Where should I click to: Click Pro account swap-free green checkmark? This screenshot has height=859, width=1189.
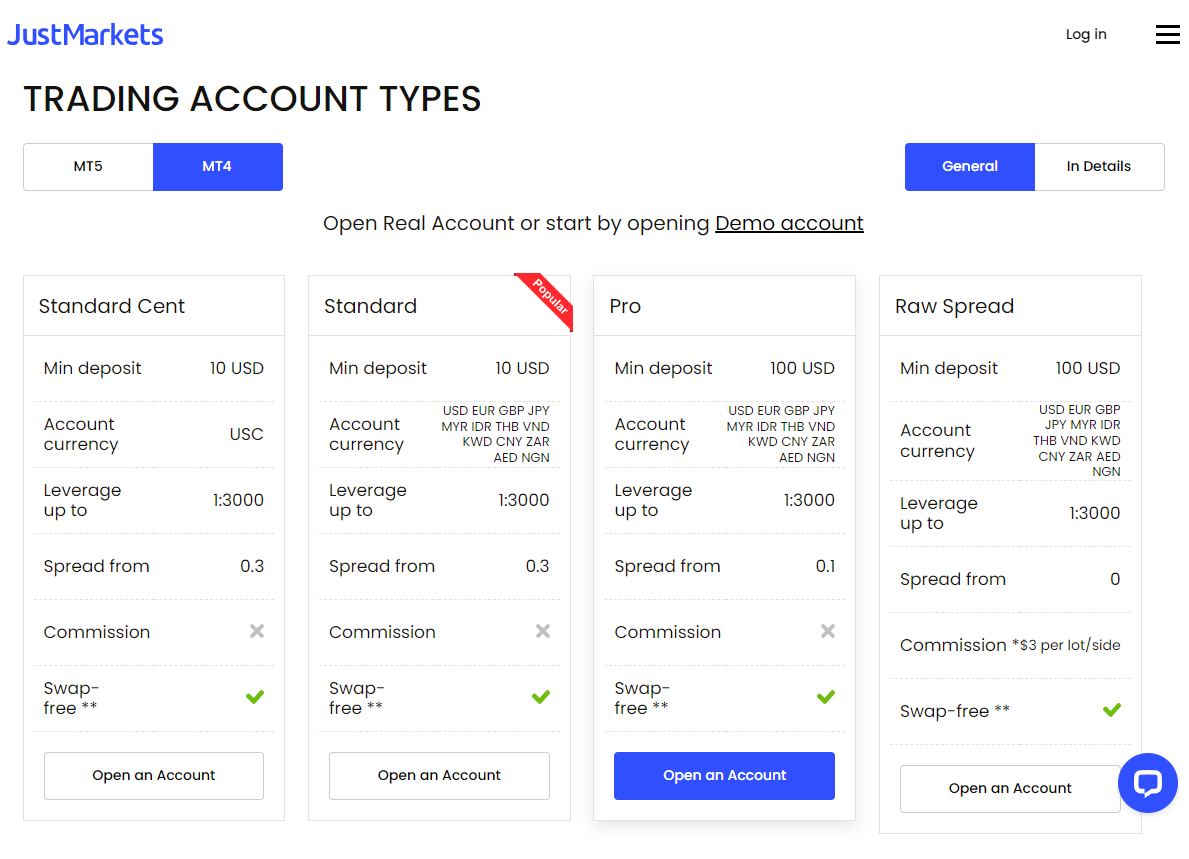pyautogui.click(x=826, y=697)
